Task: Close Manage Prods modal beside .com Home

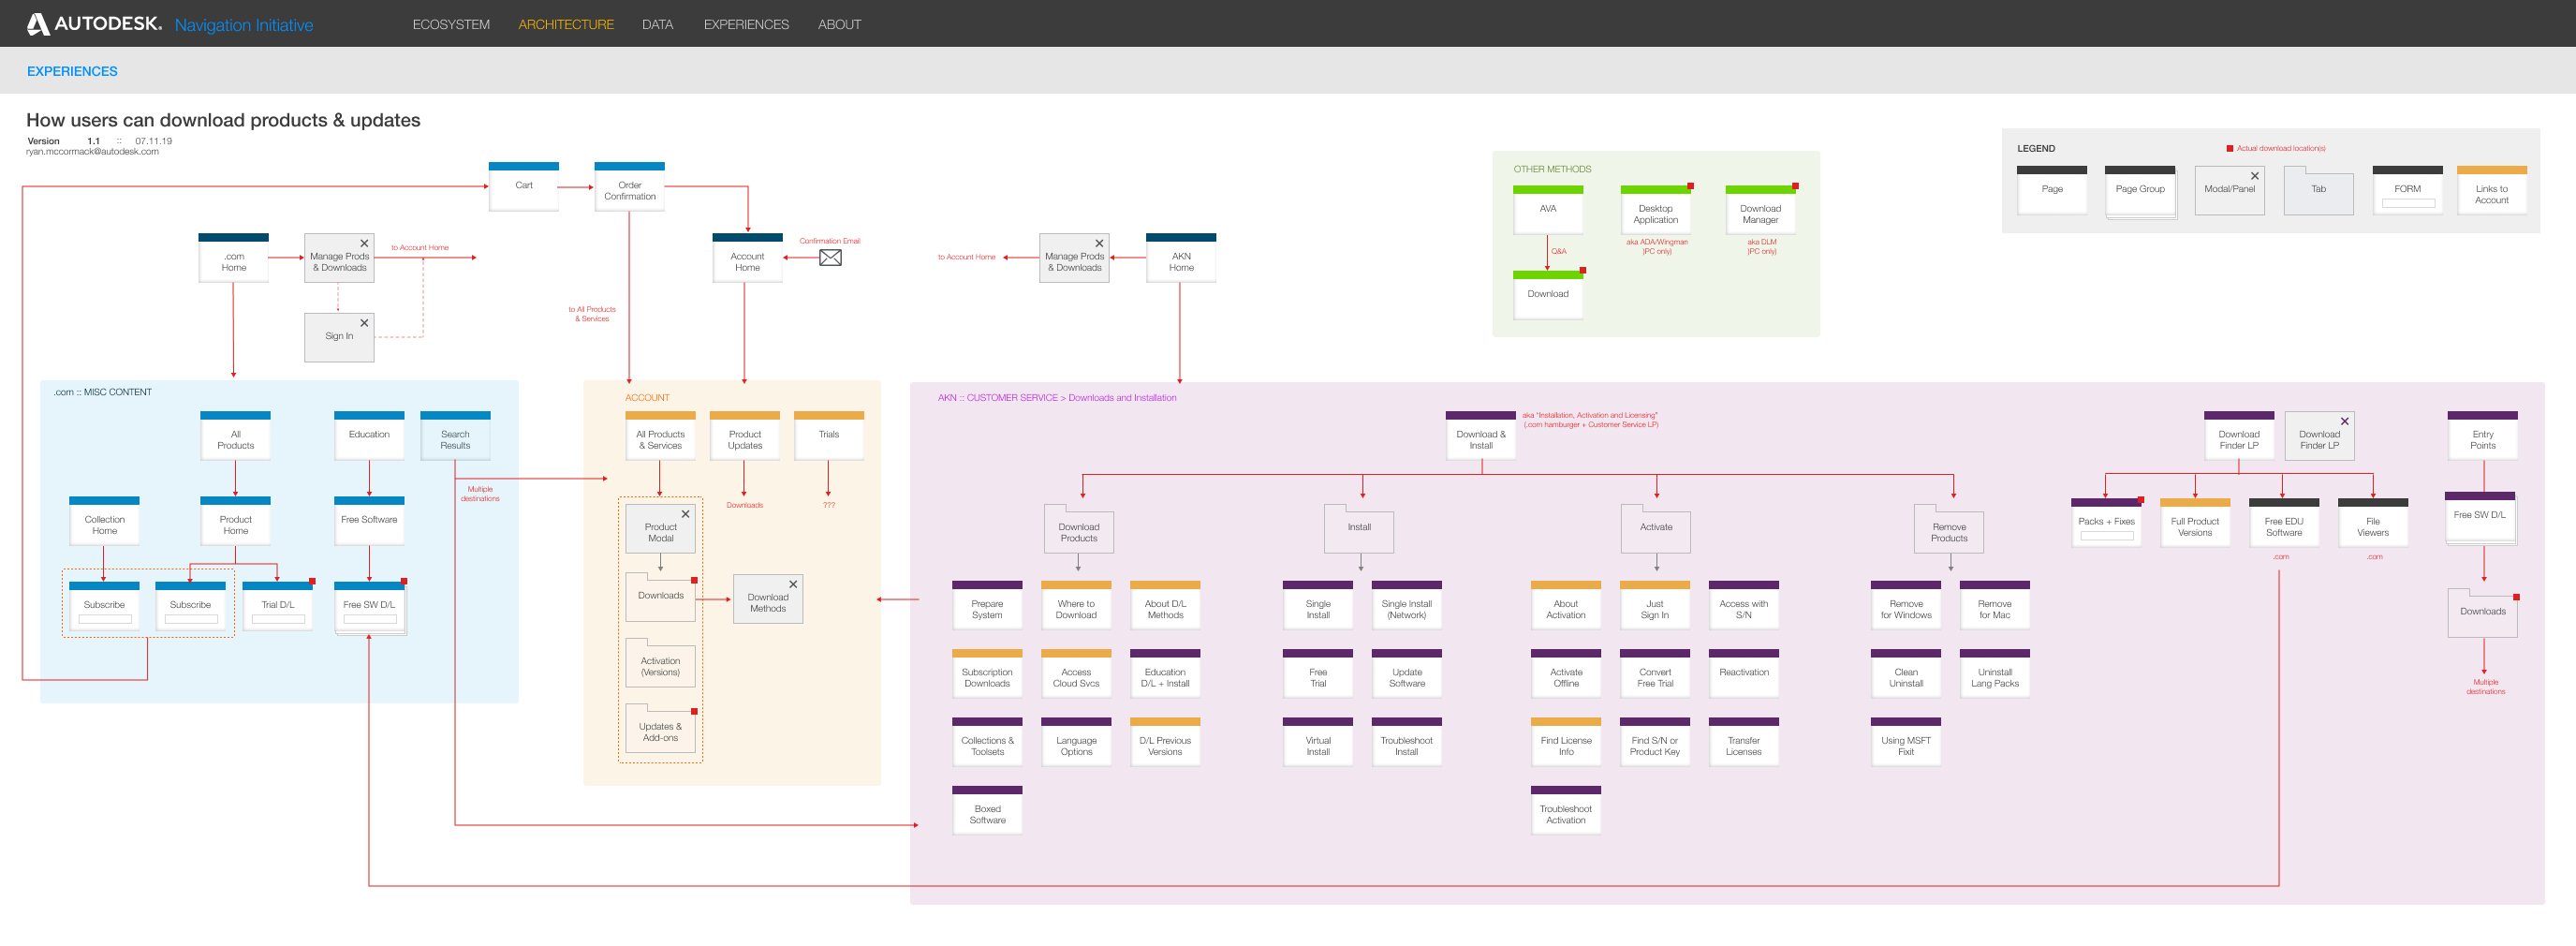Action: [x=364, y=243]
